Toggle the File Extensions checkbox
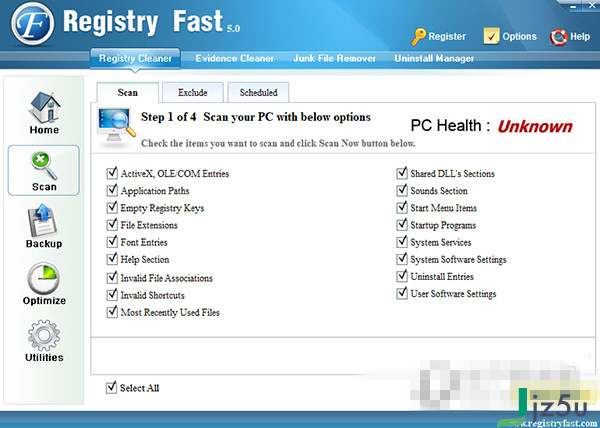 pyautogui.click(x=112, y=225)
